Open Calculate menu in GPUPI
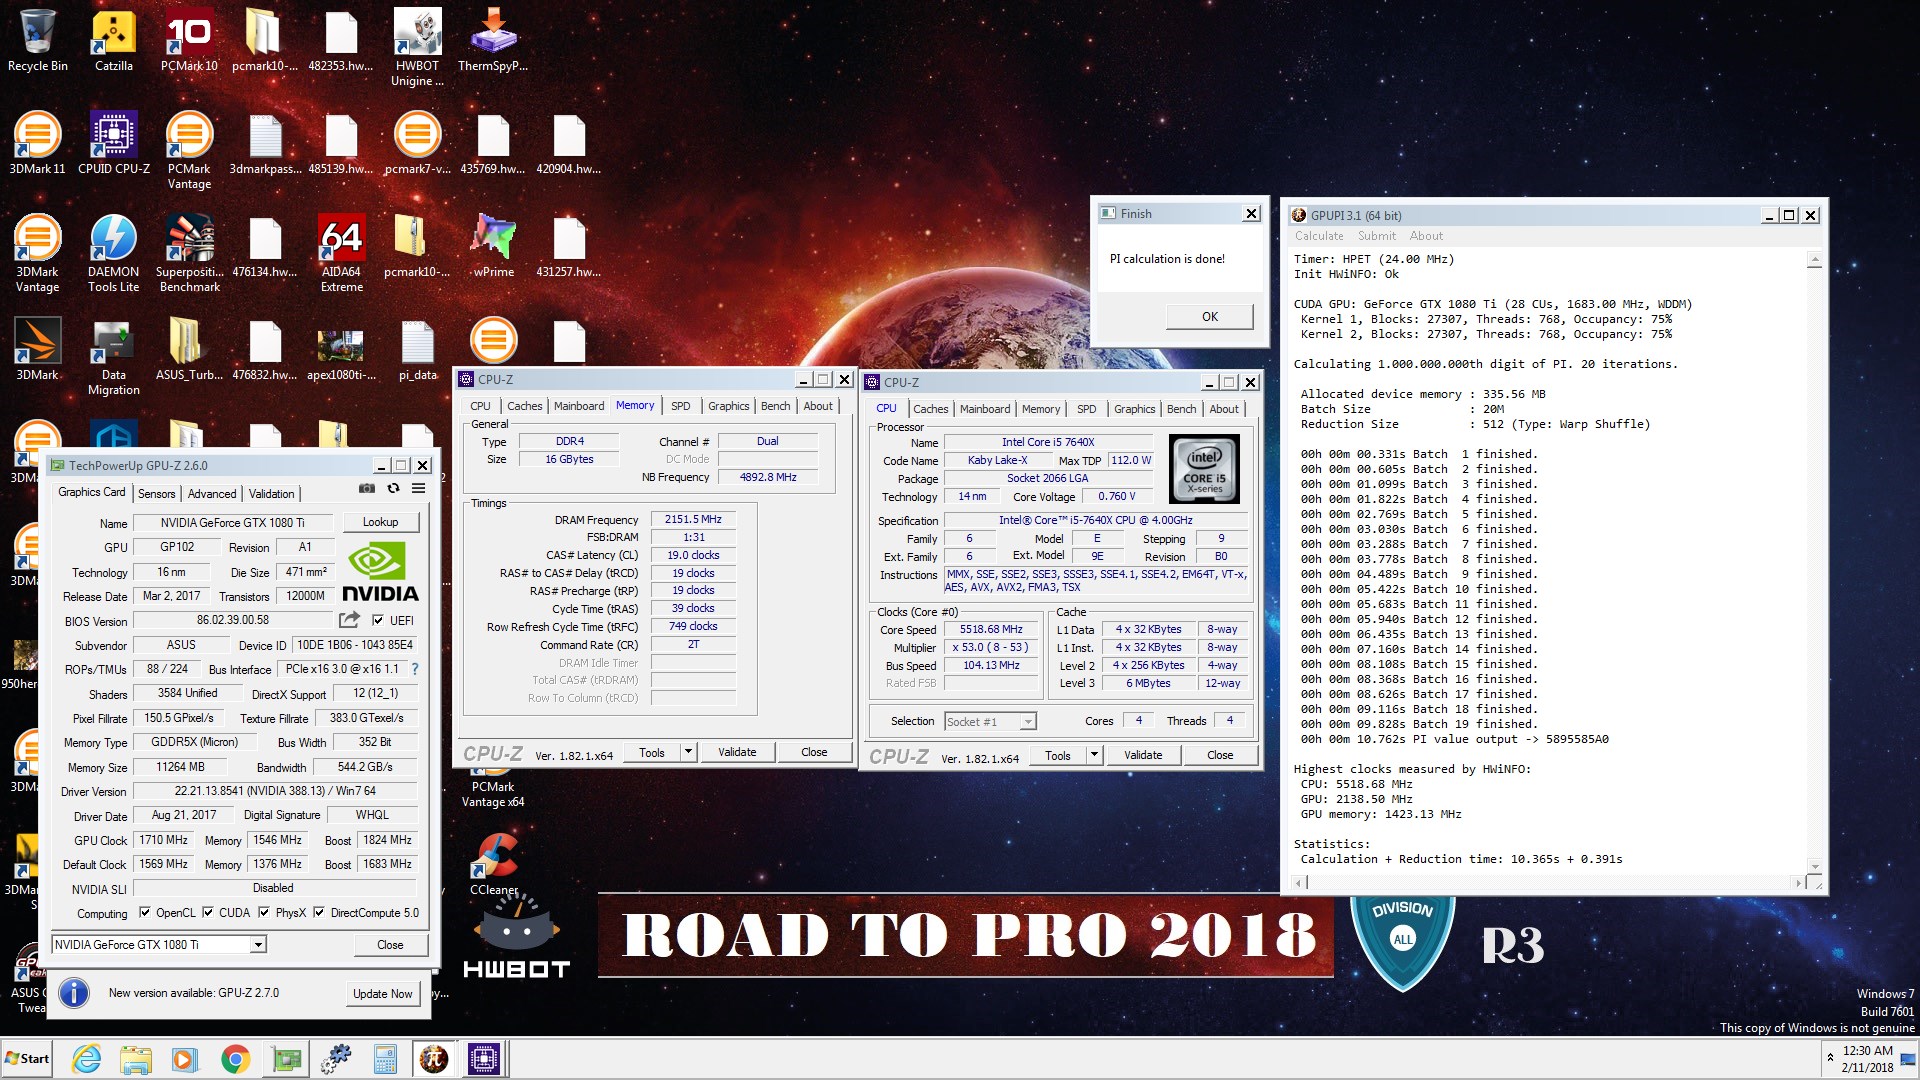1920x1080 pixels. point(1319,236)
